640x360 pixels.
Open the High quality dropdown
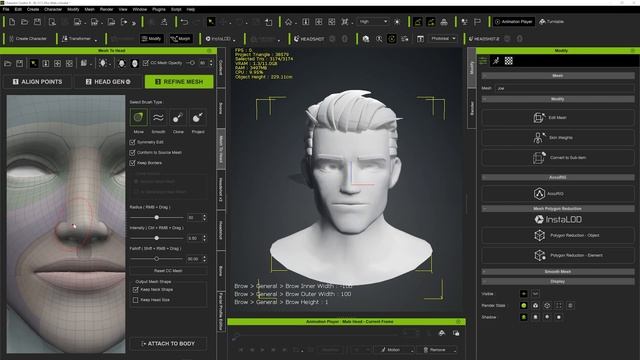tap(373, 22)
